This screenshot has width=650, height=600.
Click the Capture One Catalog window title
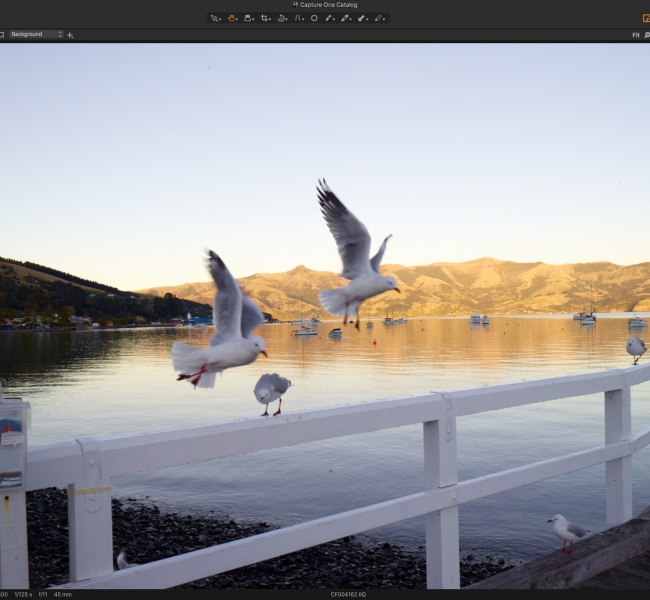click(x=325, y=5)
